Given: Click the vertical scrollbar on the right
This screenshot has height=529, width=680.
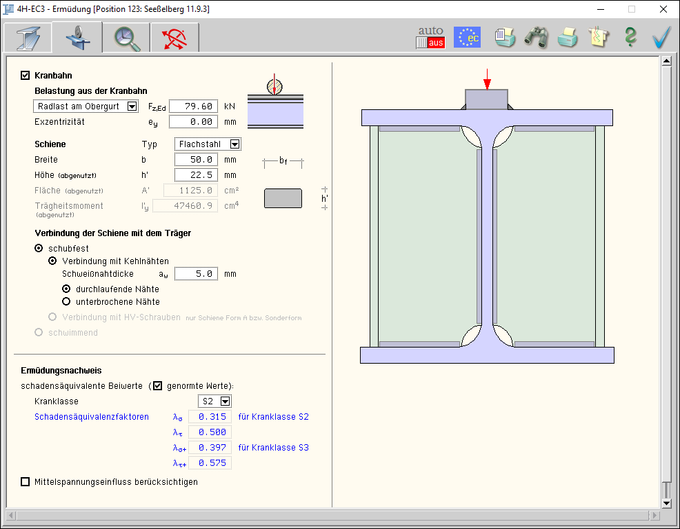Looking at the screenshot, I should pyautogui.click(x=667, y=280).
